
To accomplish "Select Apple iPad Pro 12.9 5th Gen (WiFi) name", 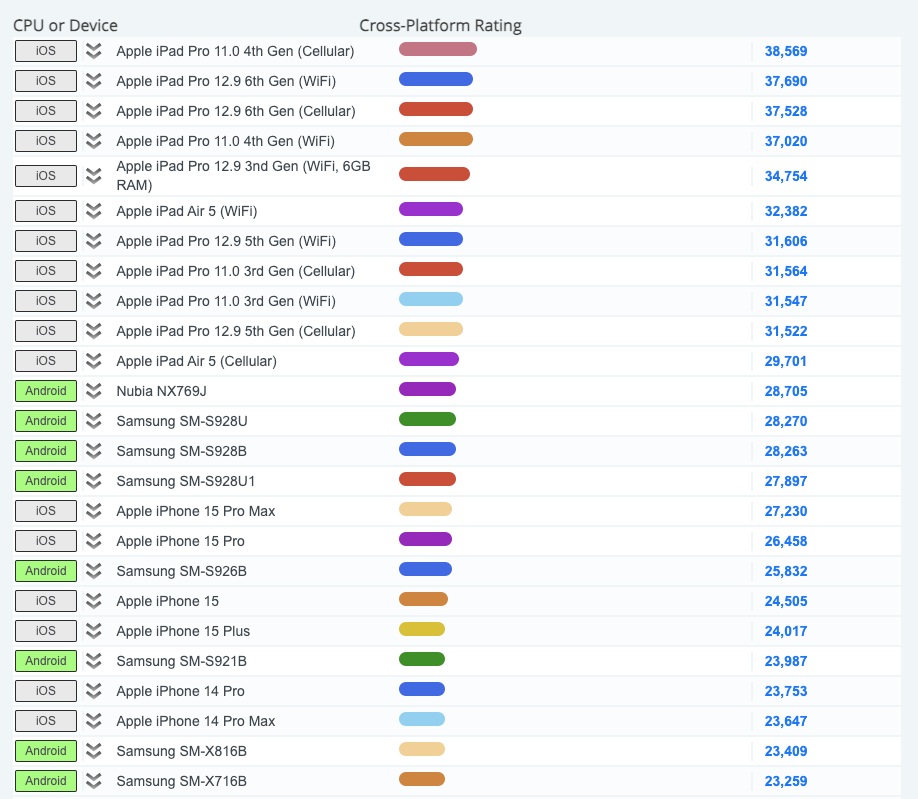I will coord(226,241).
